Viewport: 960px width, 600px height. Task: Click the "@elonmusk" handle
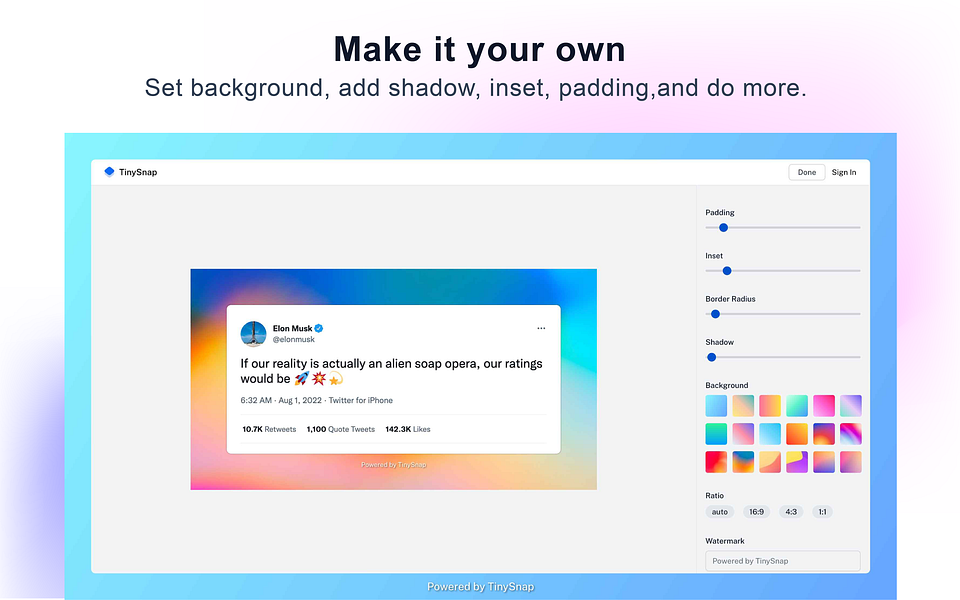point(293,339)
